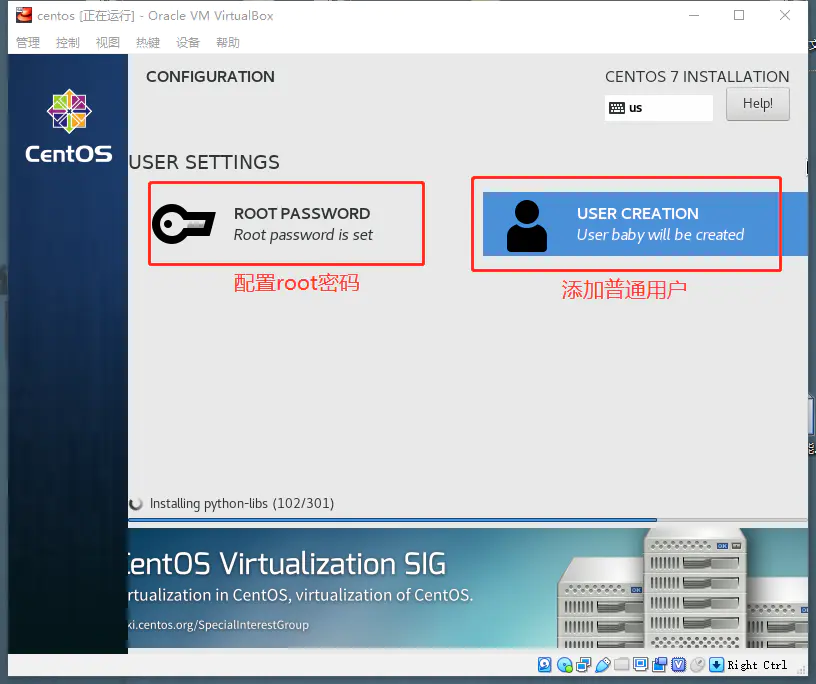Click the keyboard icon next to us
816x684 pixels.
617,108
